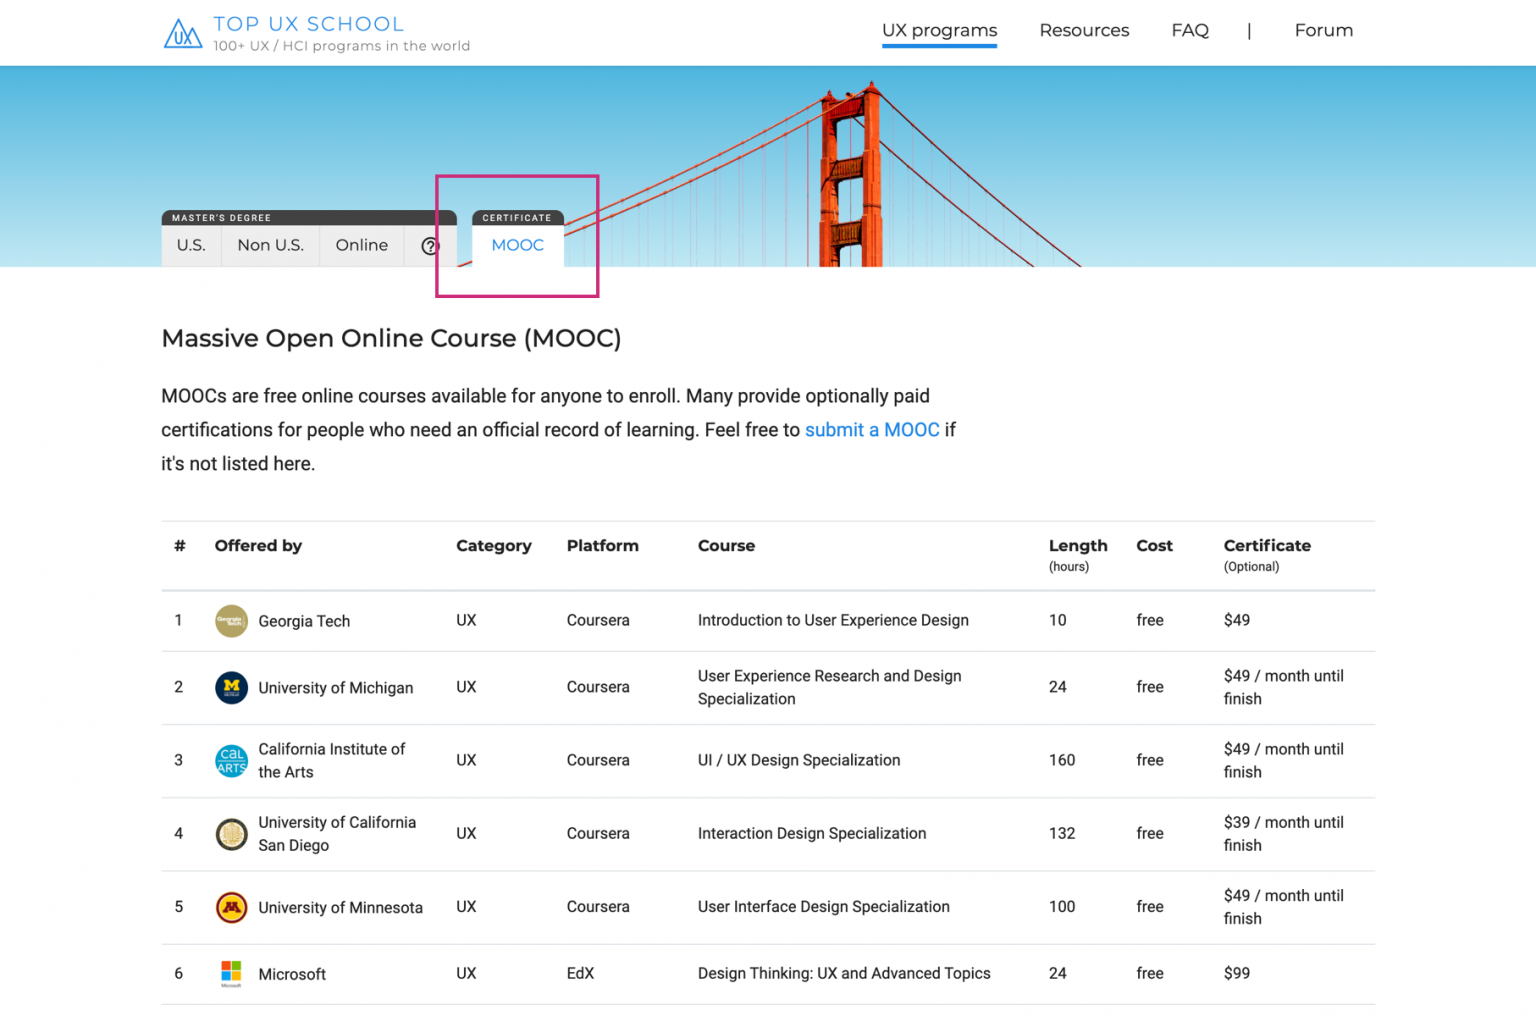This screenshot has width=1536, height=1016.
Task: Open the FAQ menu item
Action: (1190, 30)
